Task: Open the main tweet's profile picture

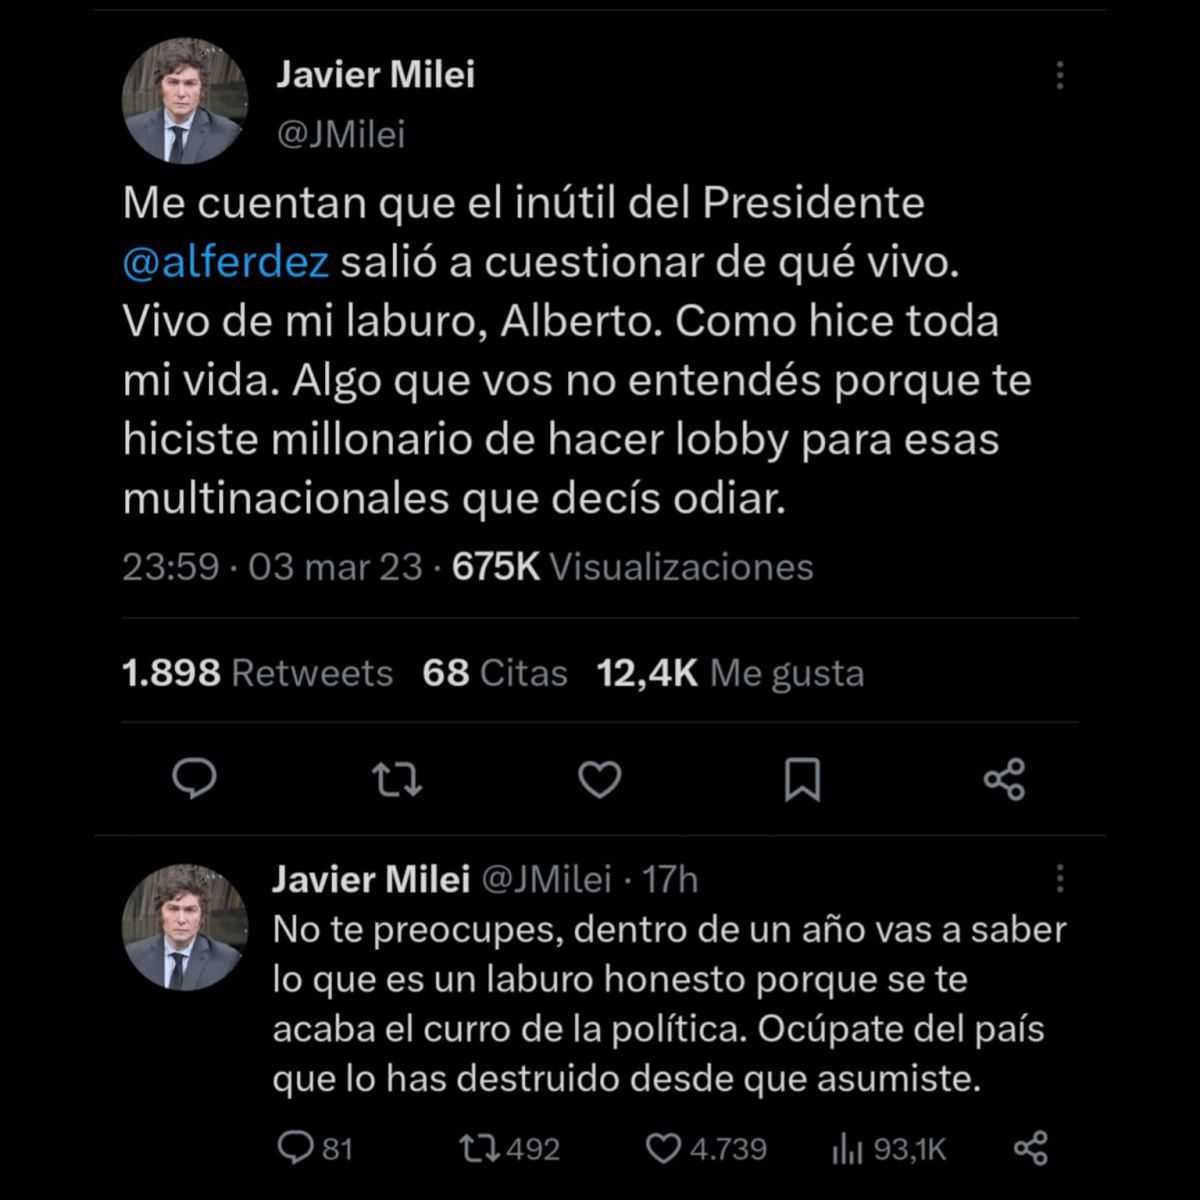Action: click(x=184, y=101)
